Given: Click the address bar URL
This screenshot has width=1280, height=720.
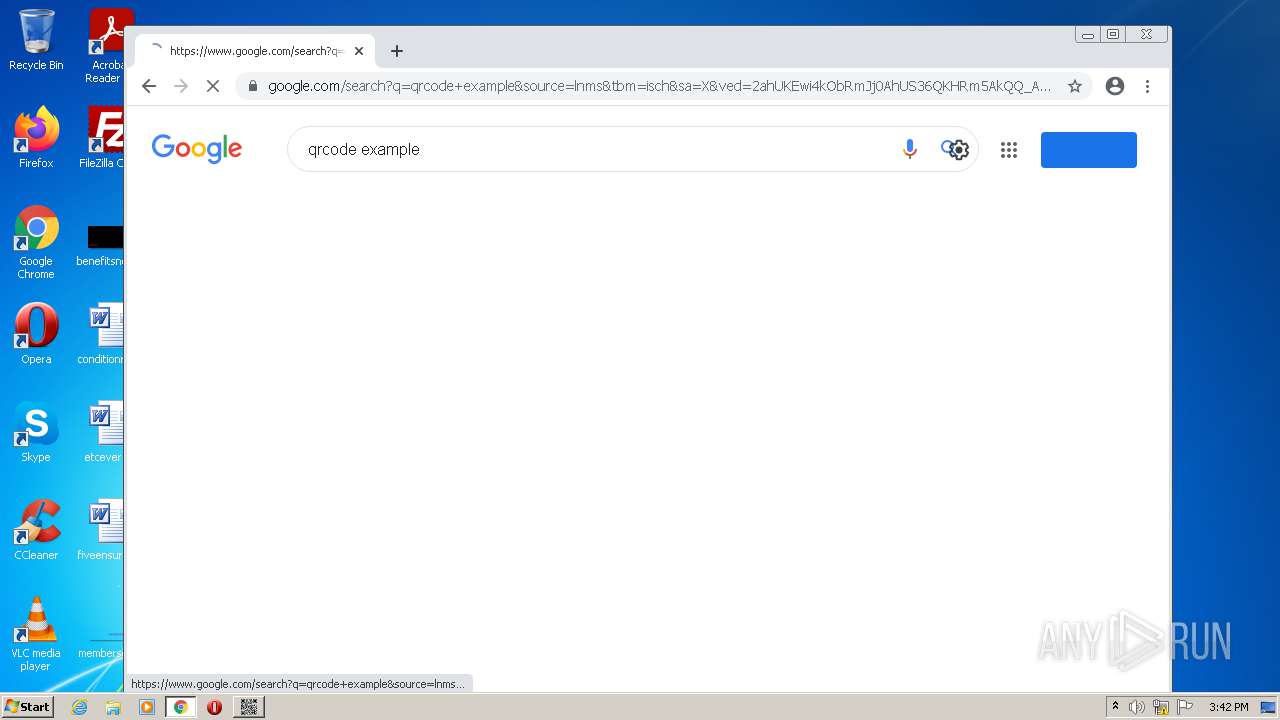Looking at the screenshot, I should [x=659, y=86].
